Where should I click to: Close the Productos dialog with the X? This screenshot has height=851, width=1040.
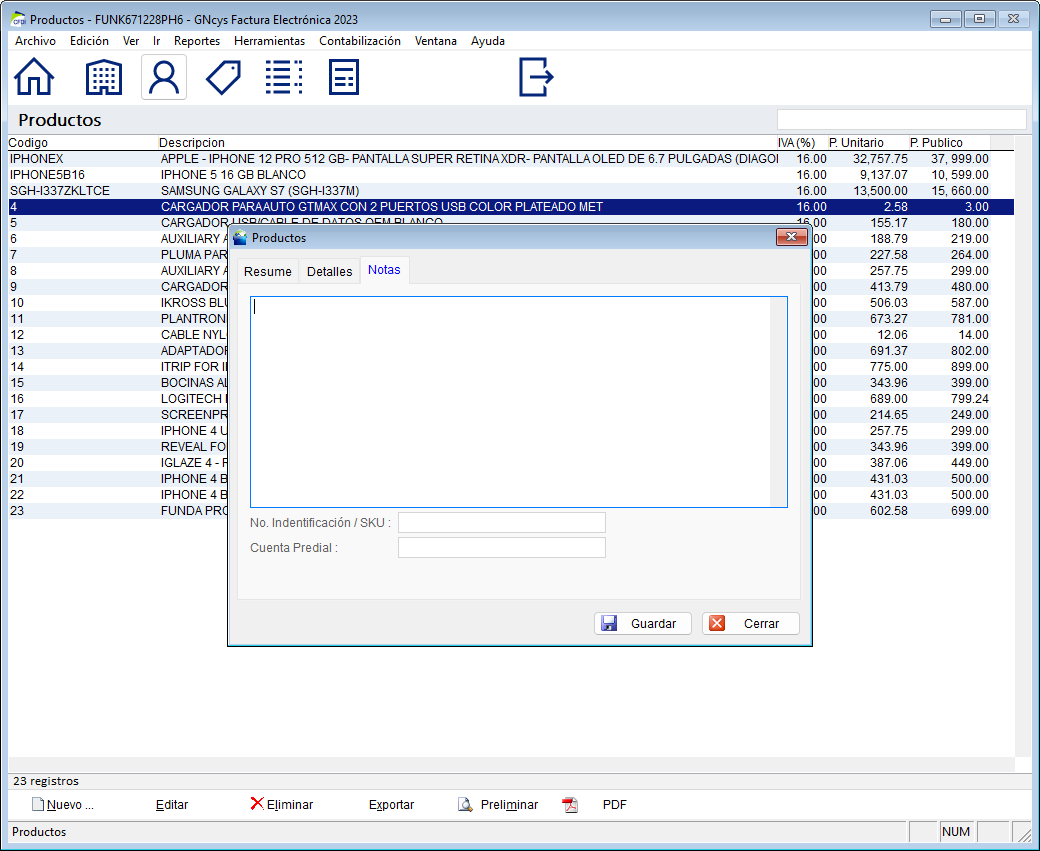(x=791, y=237)
